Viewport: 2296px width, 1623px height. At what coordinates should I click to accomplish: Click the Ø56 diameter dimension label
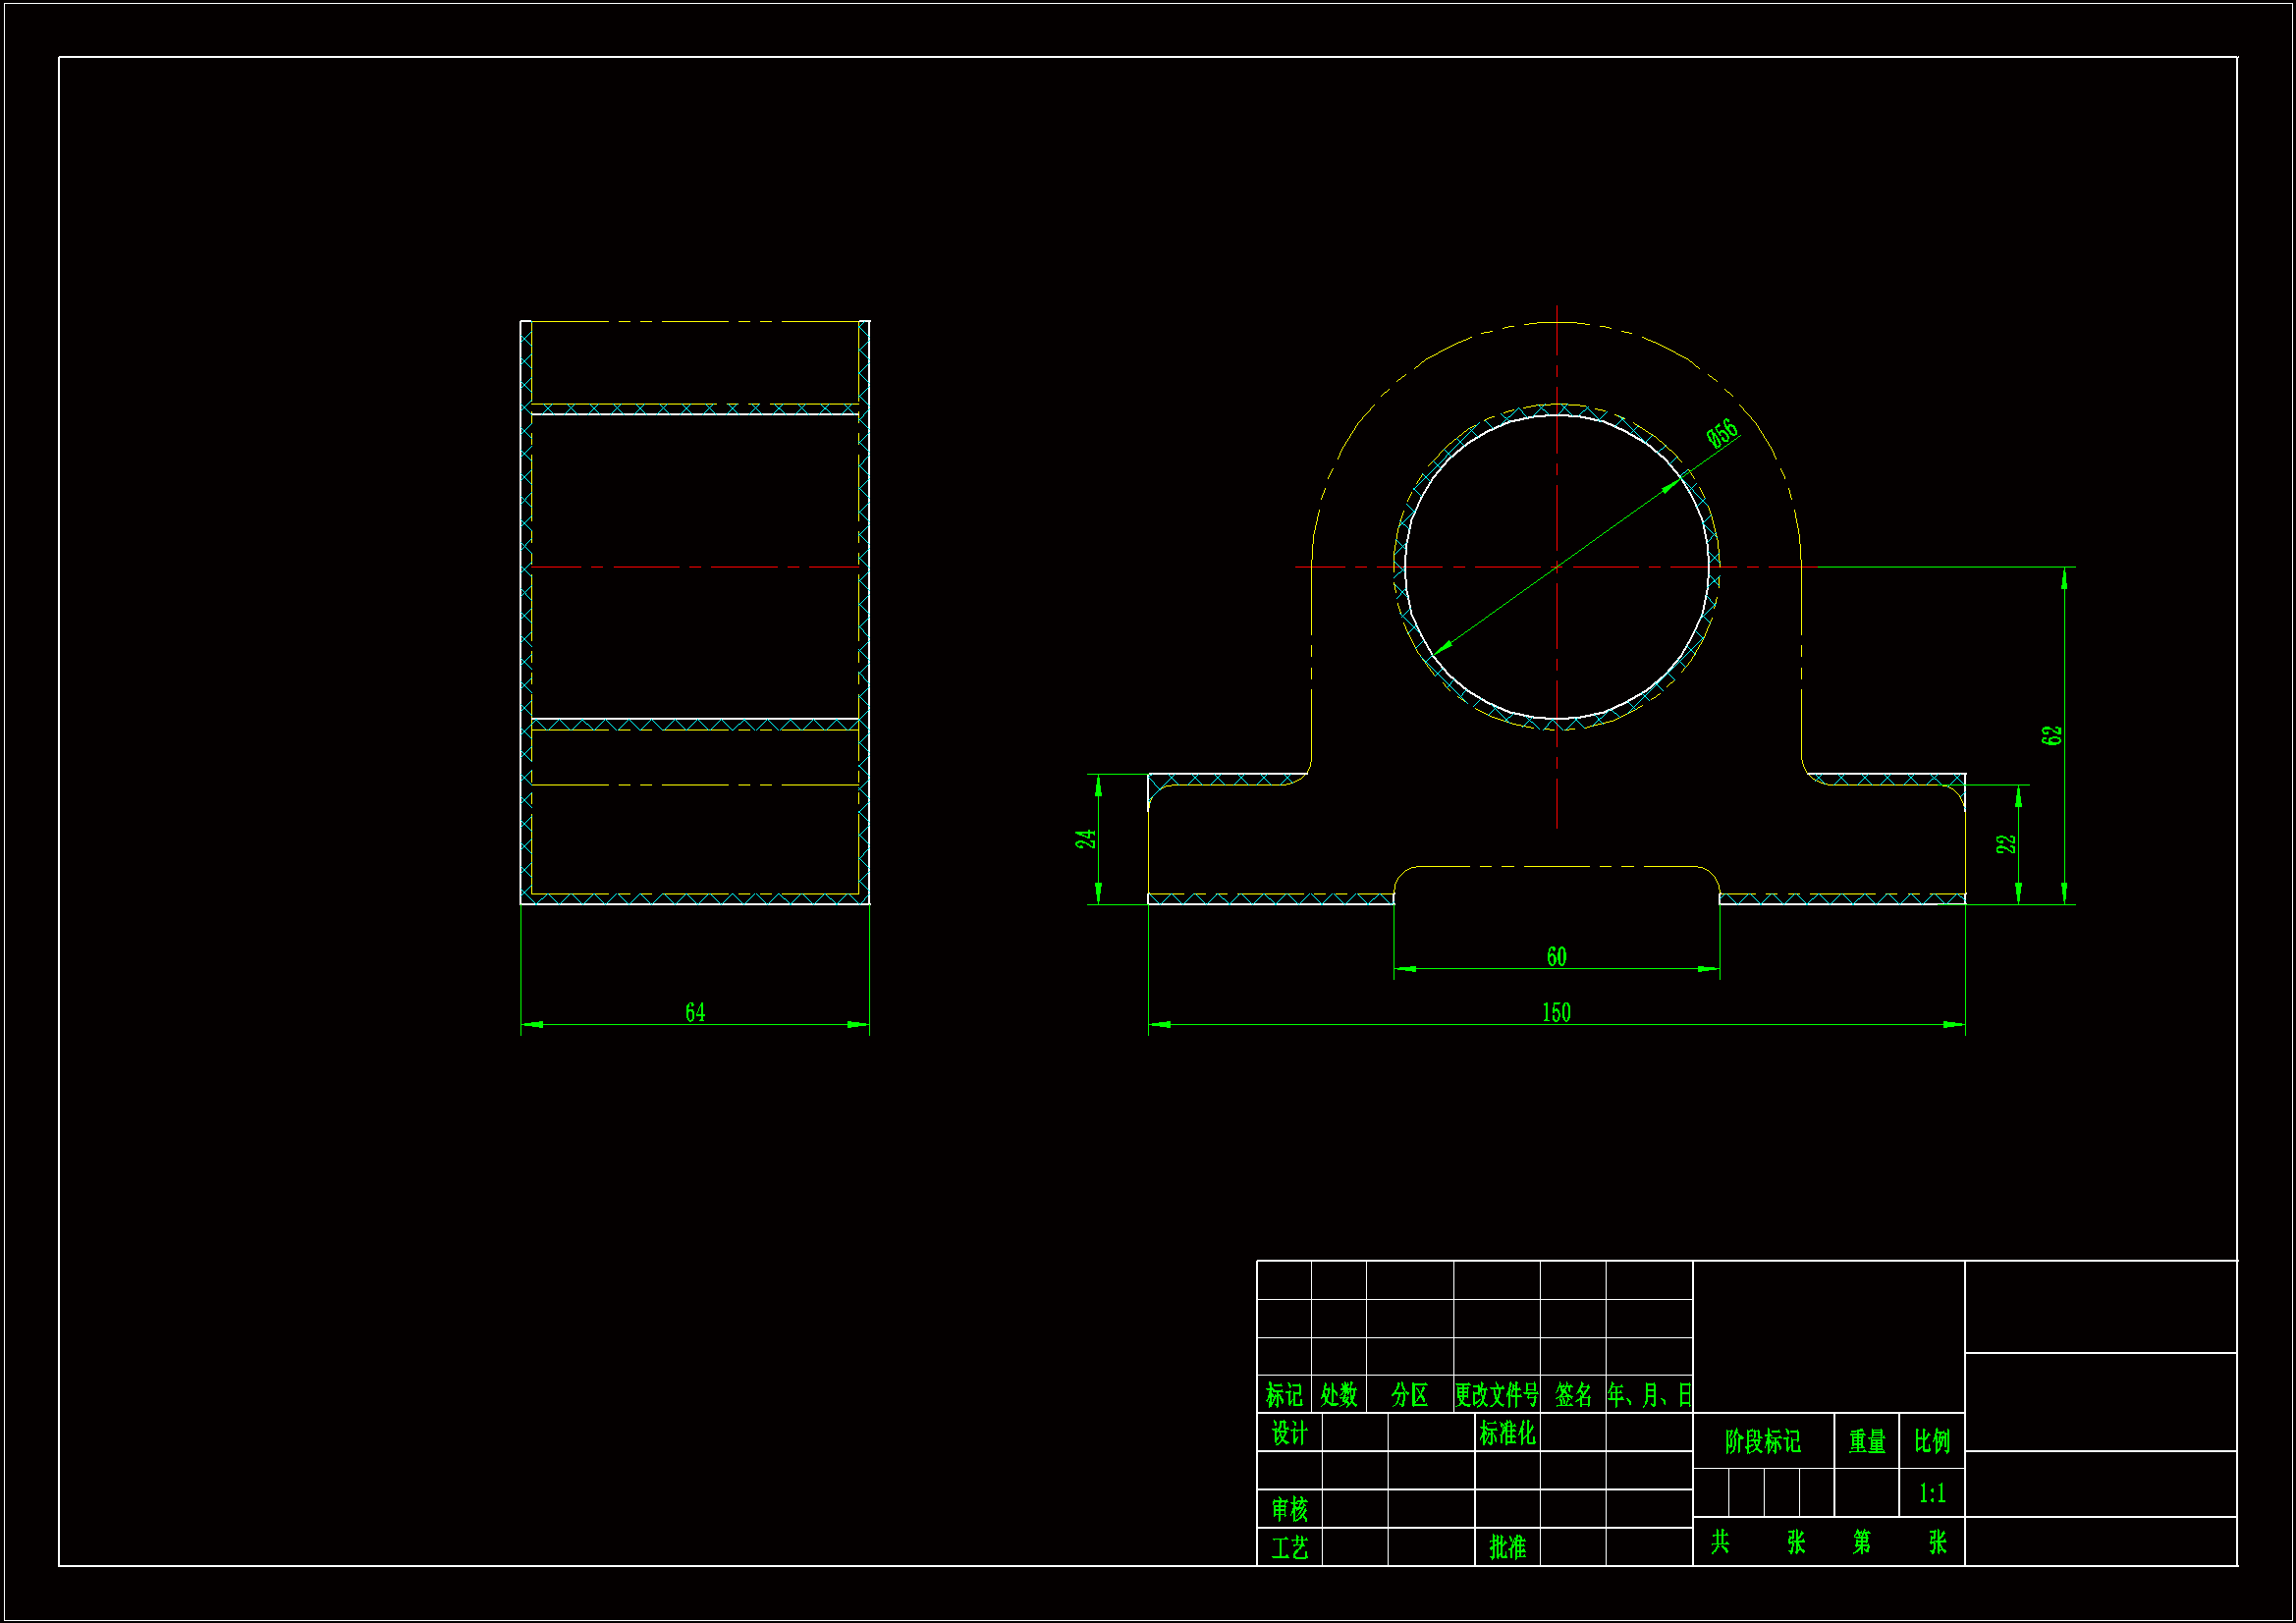pos(1722,433)
